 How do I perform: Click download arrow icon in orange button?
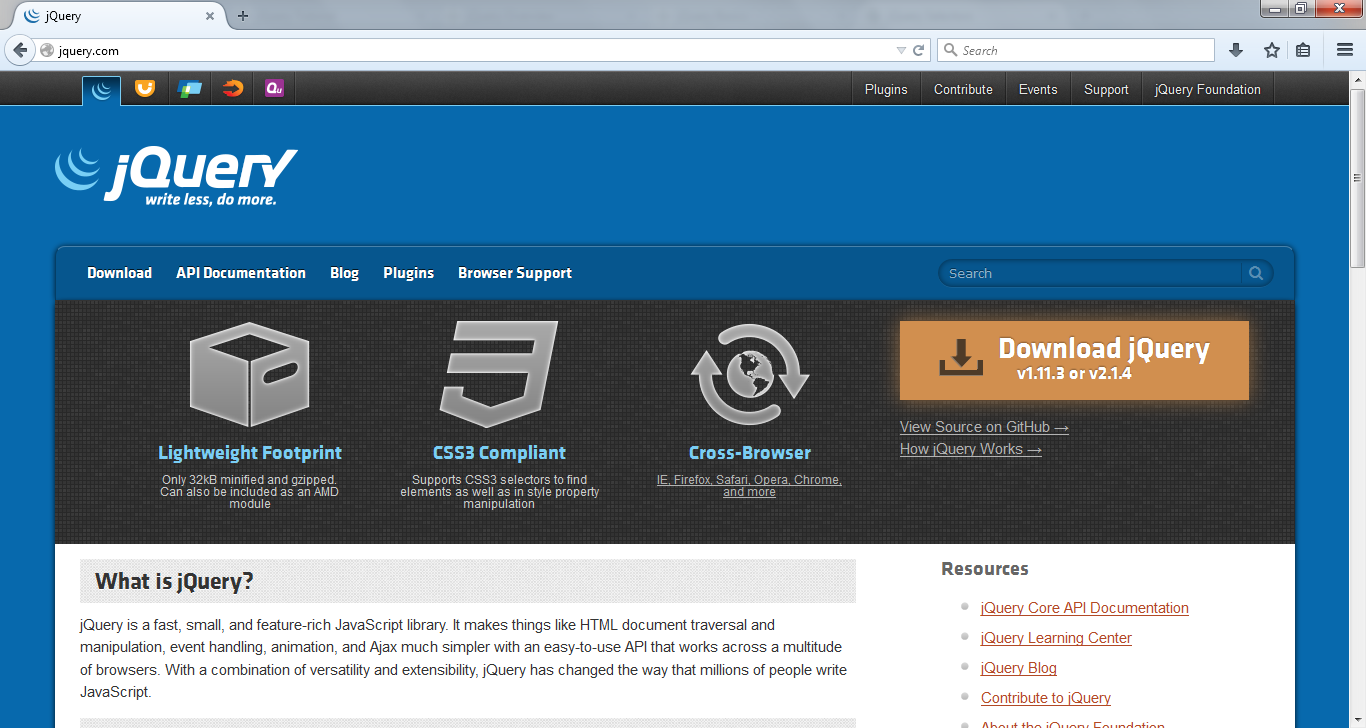[x=960, y=358]
